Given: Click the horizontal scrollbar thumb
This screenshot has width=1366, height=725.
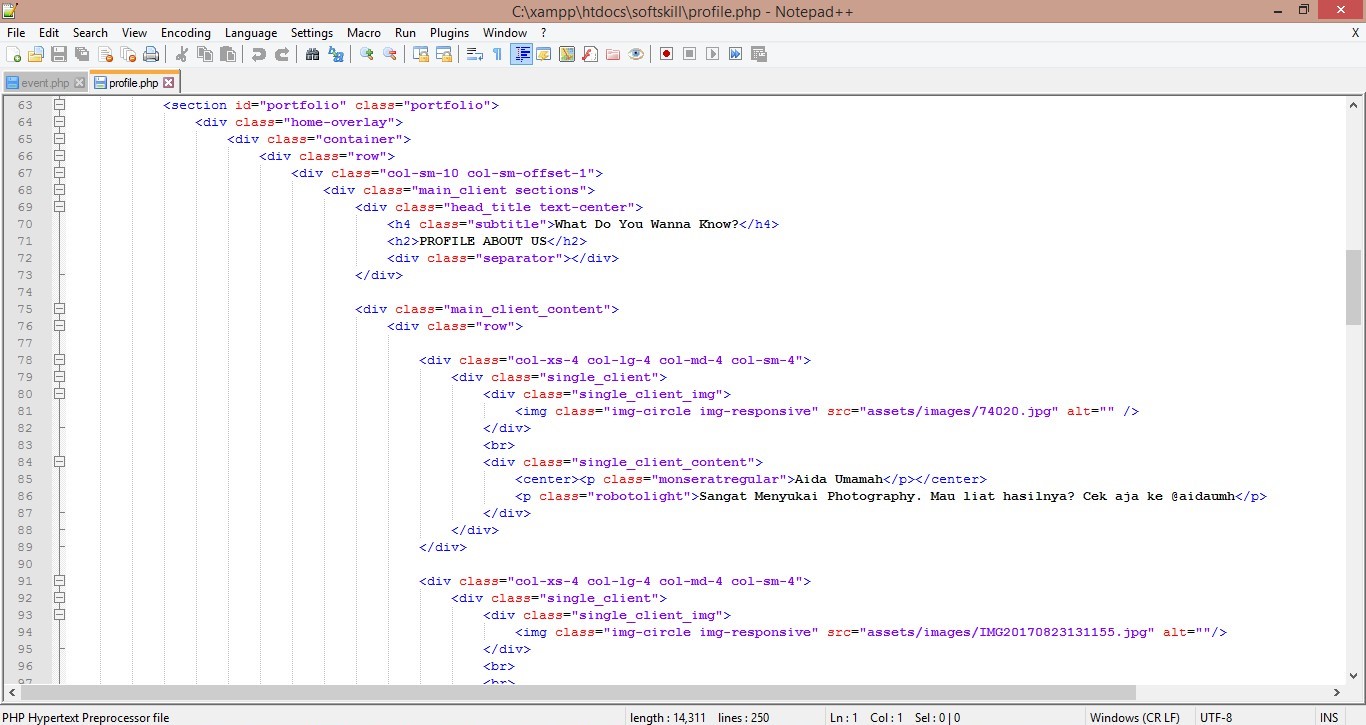Looking at the screenshot, I should pos(578,692).
